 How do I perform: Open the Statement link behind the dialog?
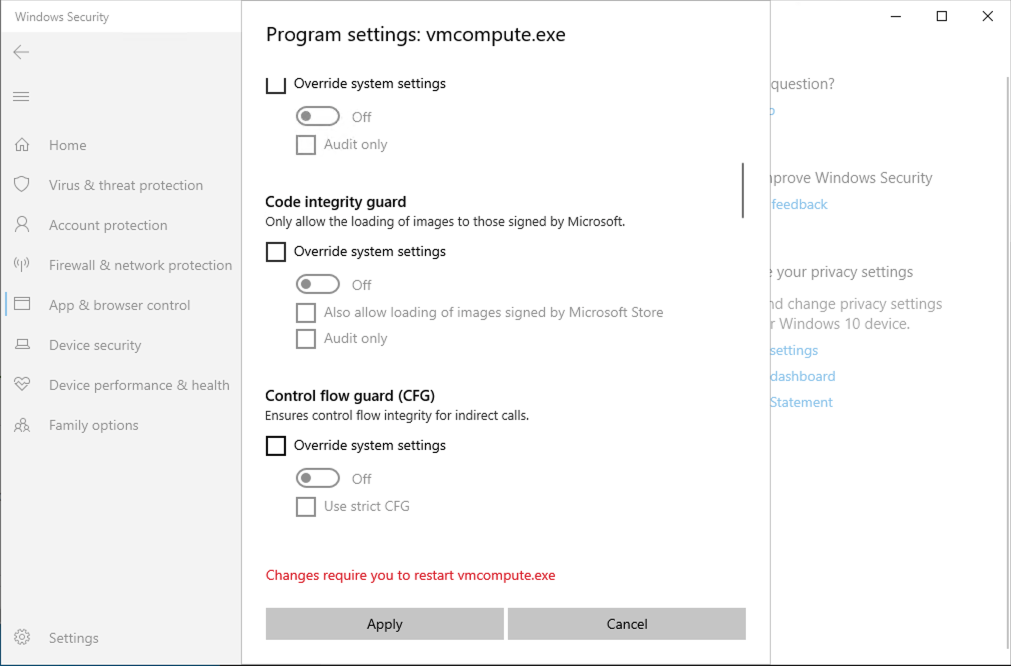(x=801, y=402)
